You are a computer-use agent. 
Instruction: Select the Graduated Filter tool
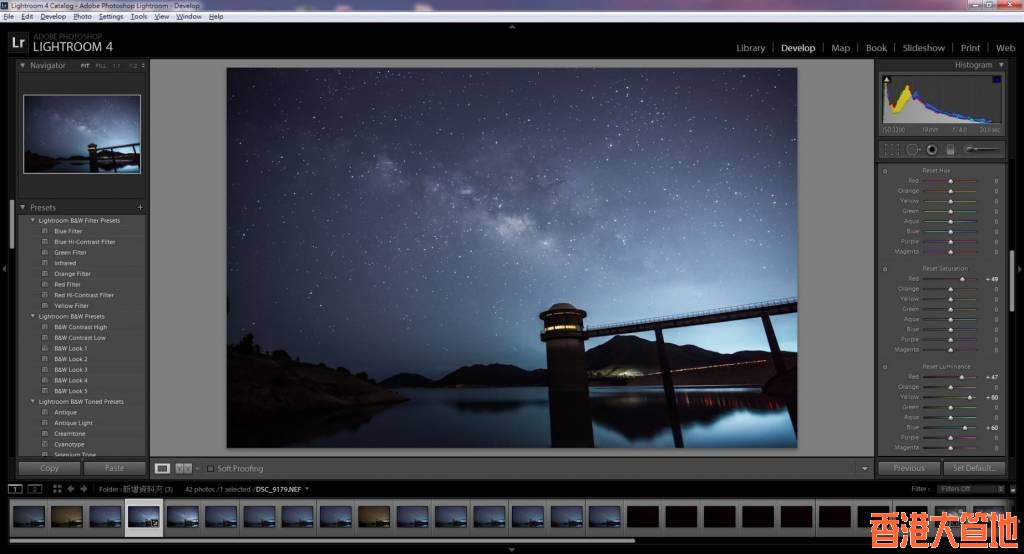tap(950, 150)
